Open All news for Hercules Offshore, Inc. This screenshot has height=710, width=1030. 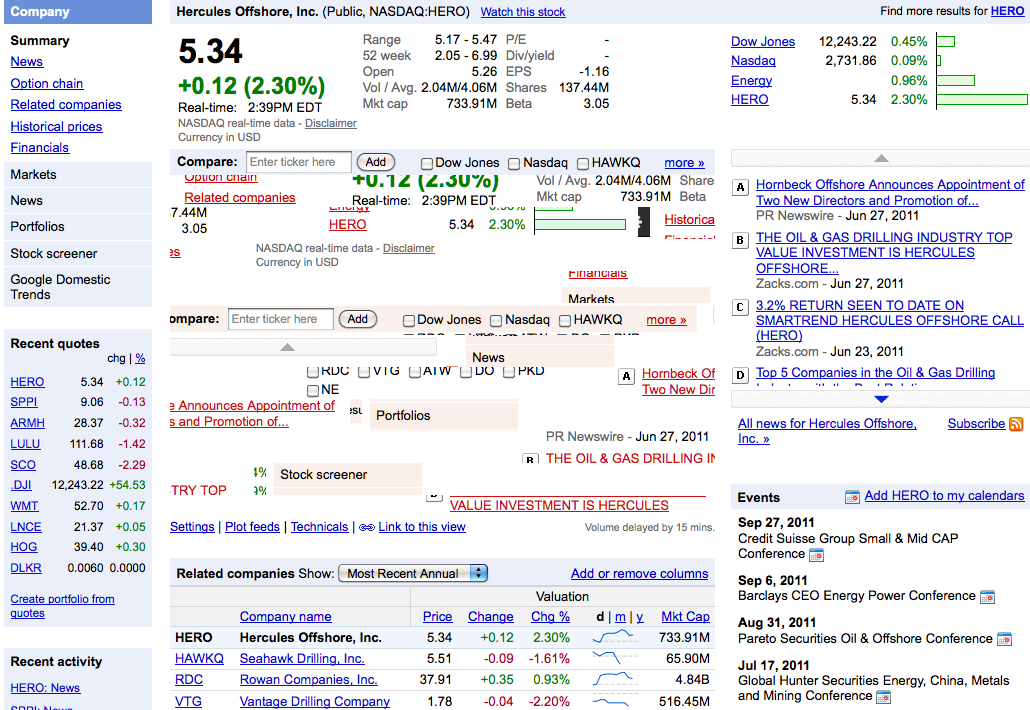click(827, 431)
